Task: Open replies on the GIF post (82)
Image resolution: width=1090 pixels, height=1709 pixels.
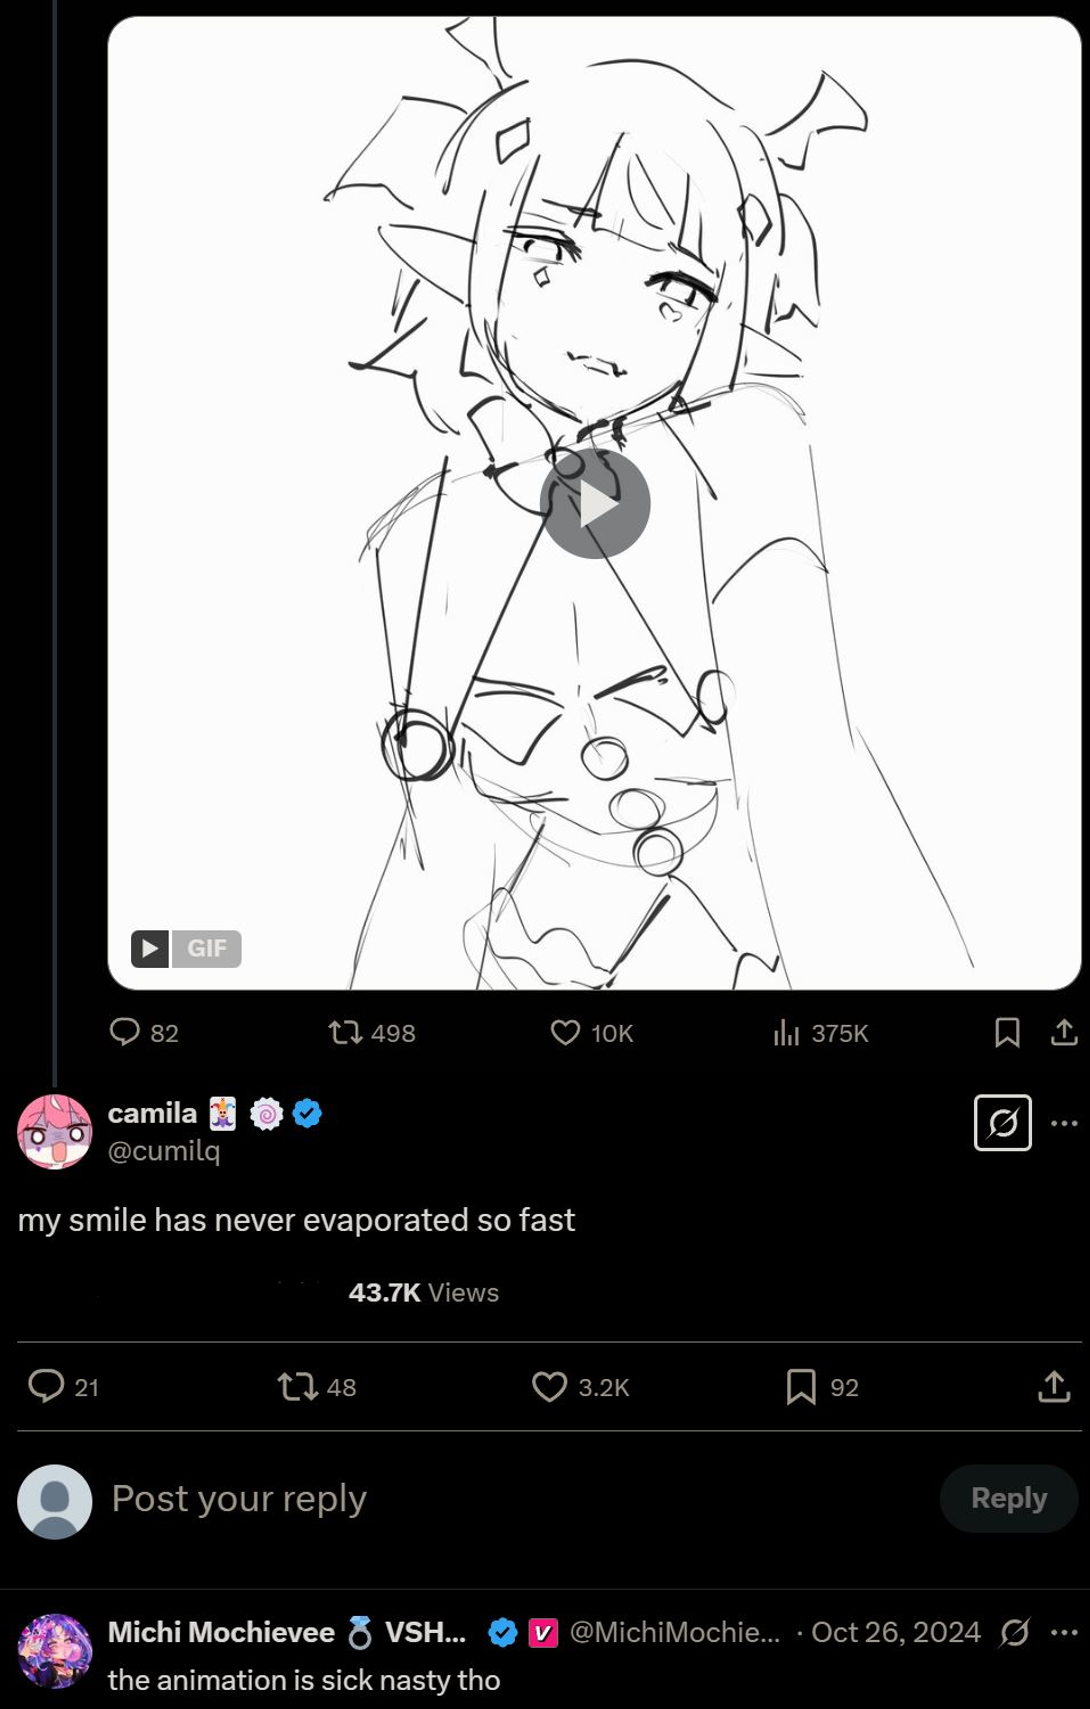Action: pos(144,1032)
